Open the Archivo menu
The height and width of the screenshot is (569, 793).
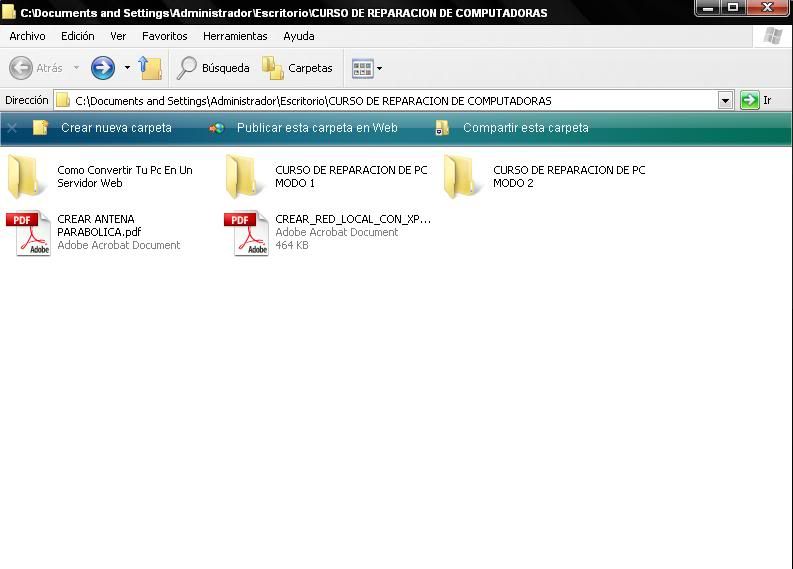tap(27, 36)
